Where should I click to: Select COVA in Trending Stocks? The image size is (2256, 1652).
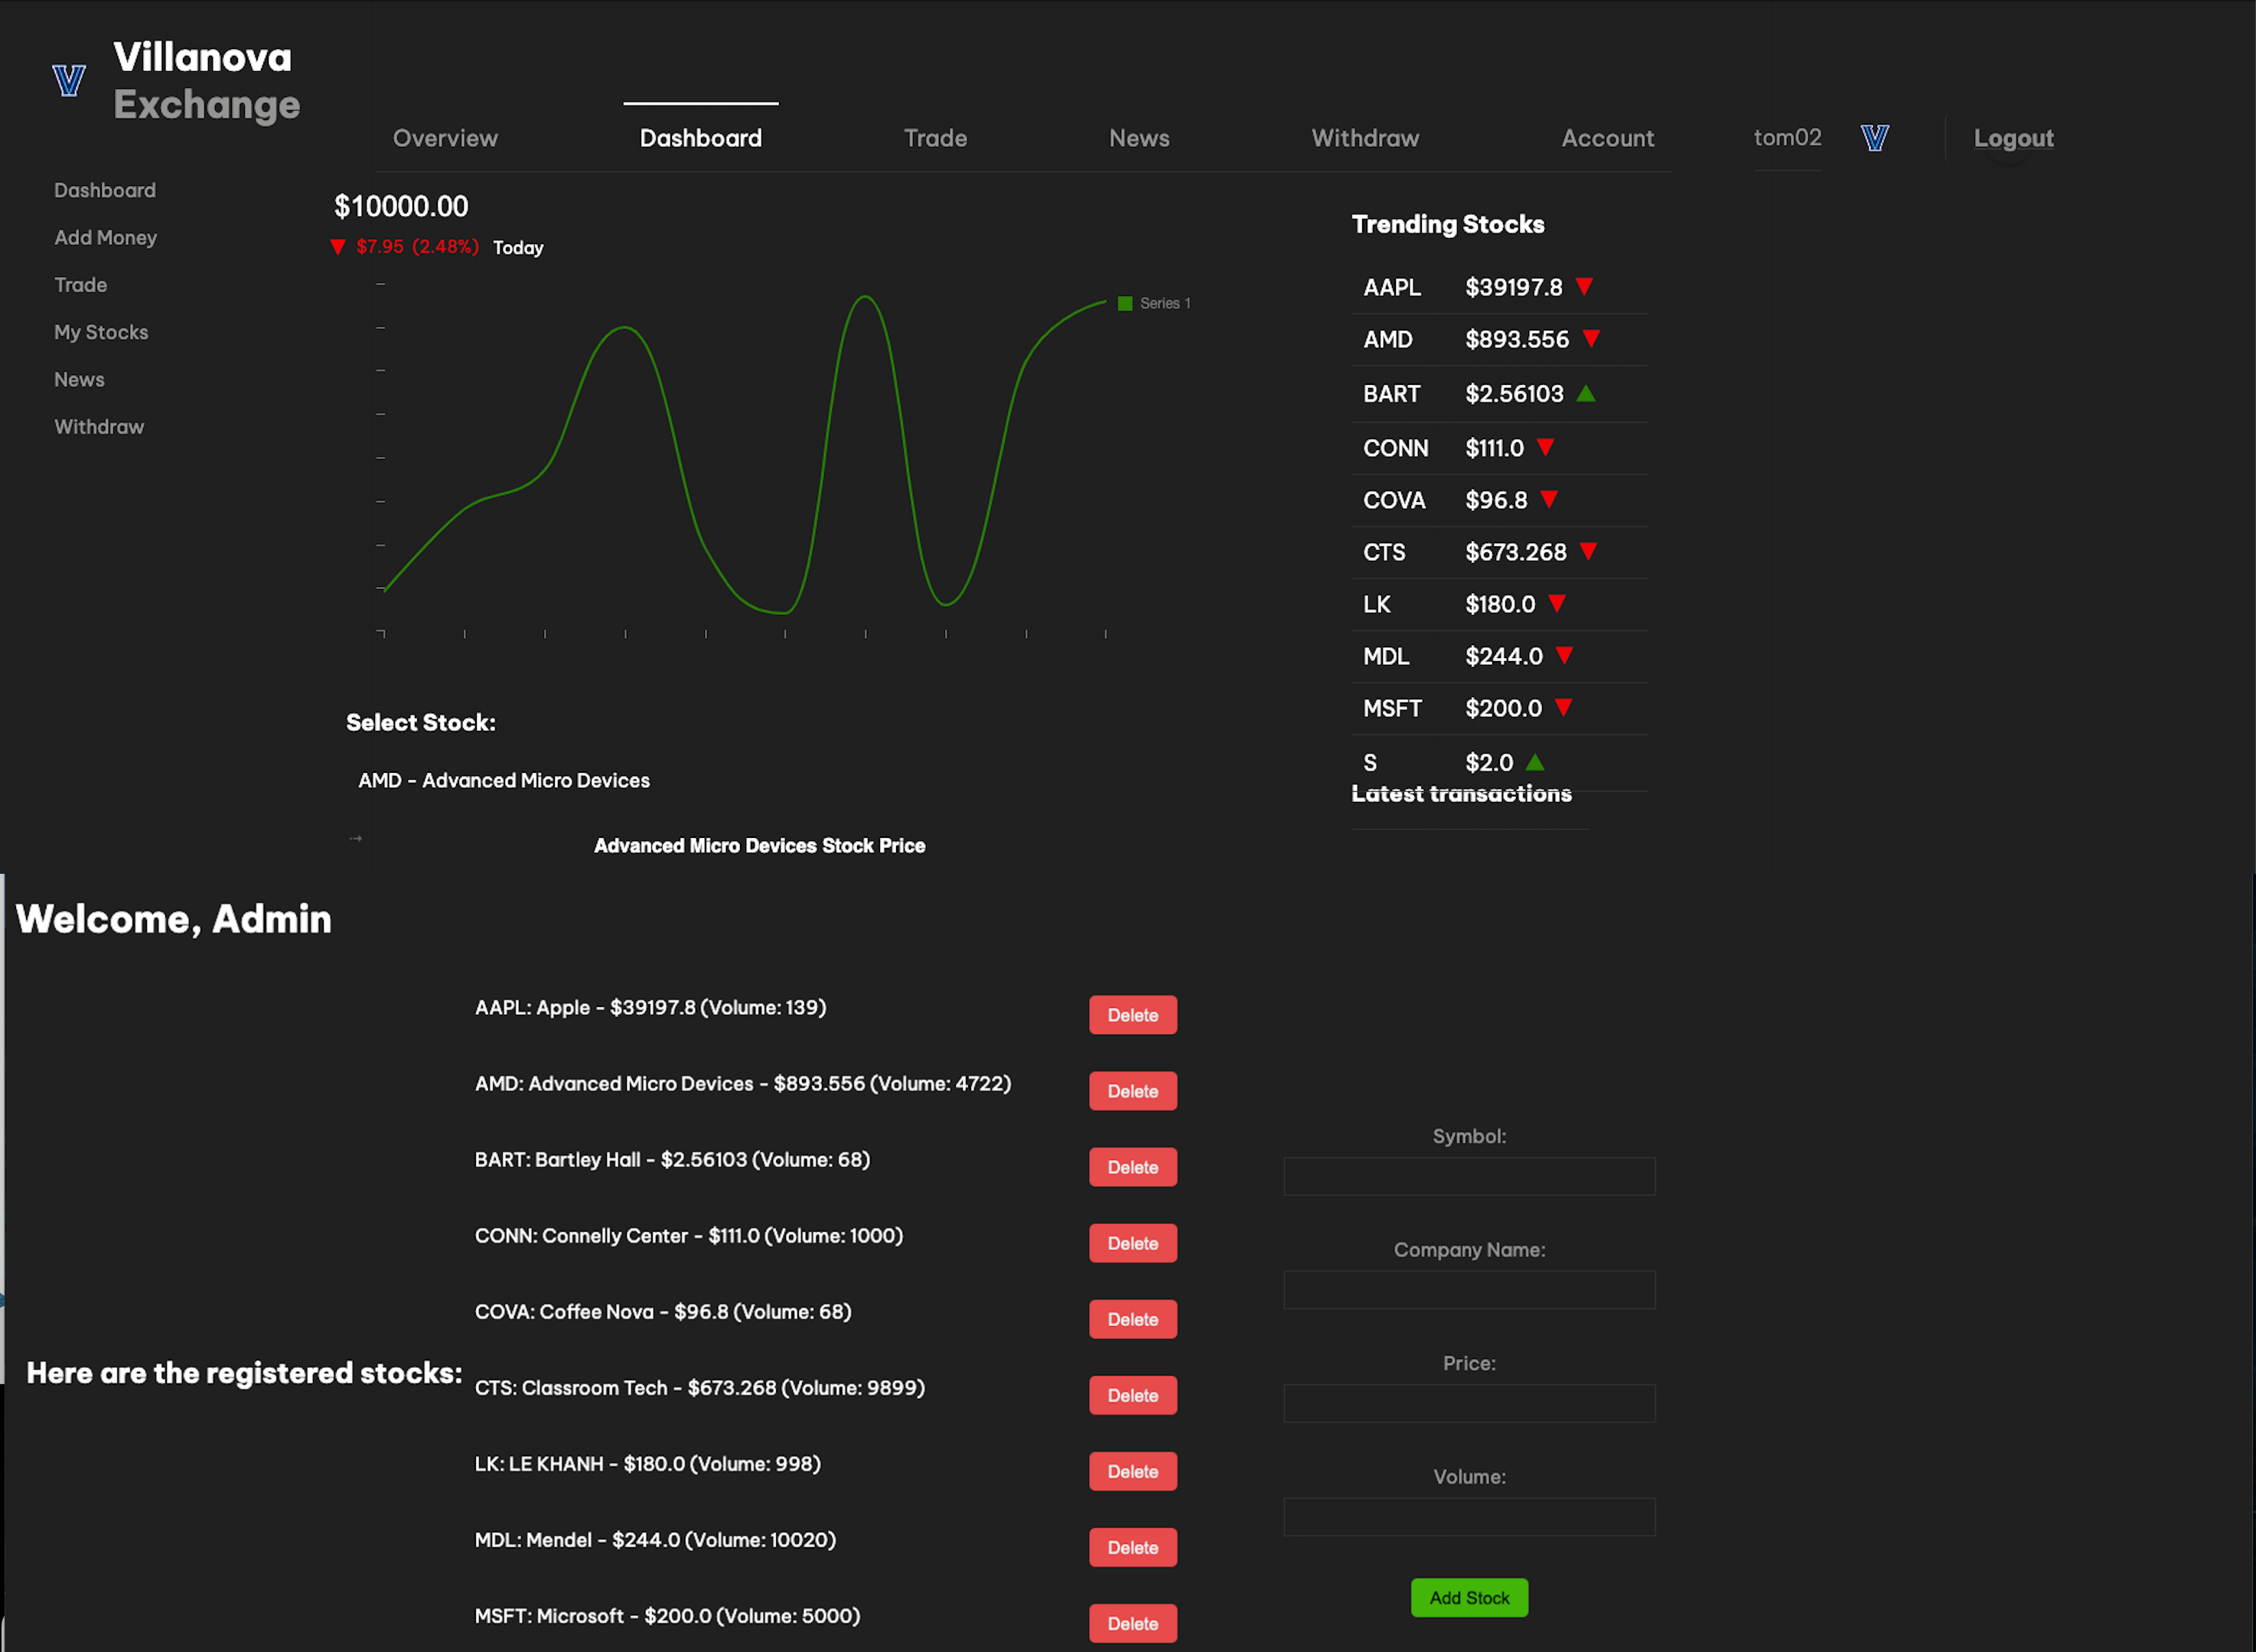(x=1394, y=499)
